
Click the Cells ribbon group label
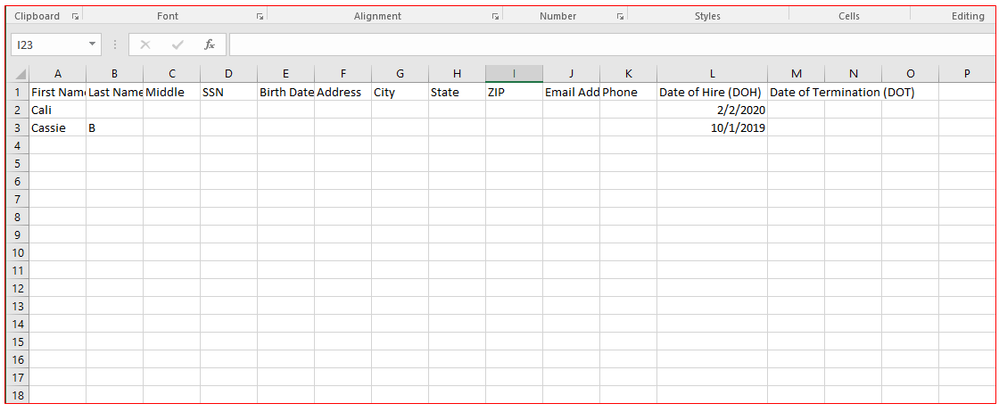pyautogui.click(x=849, y=16)
